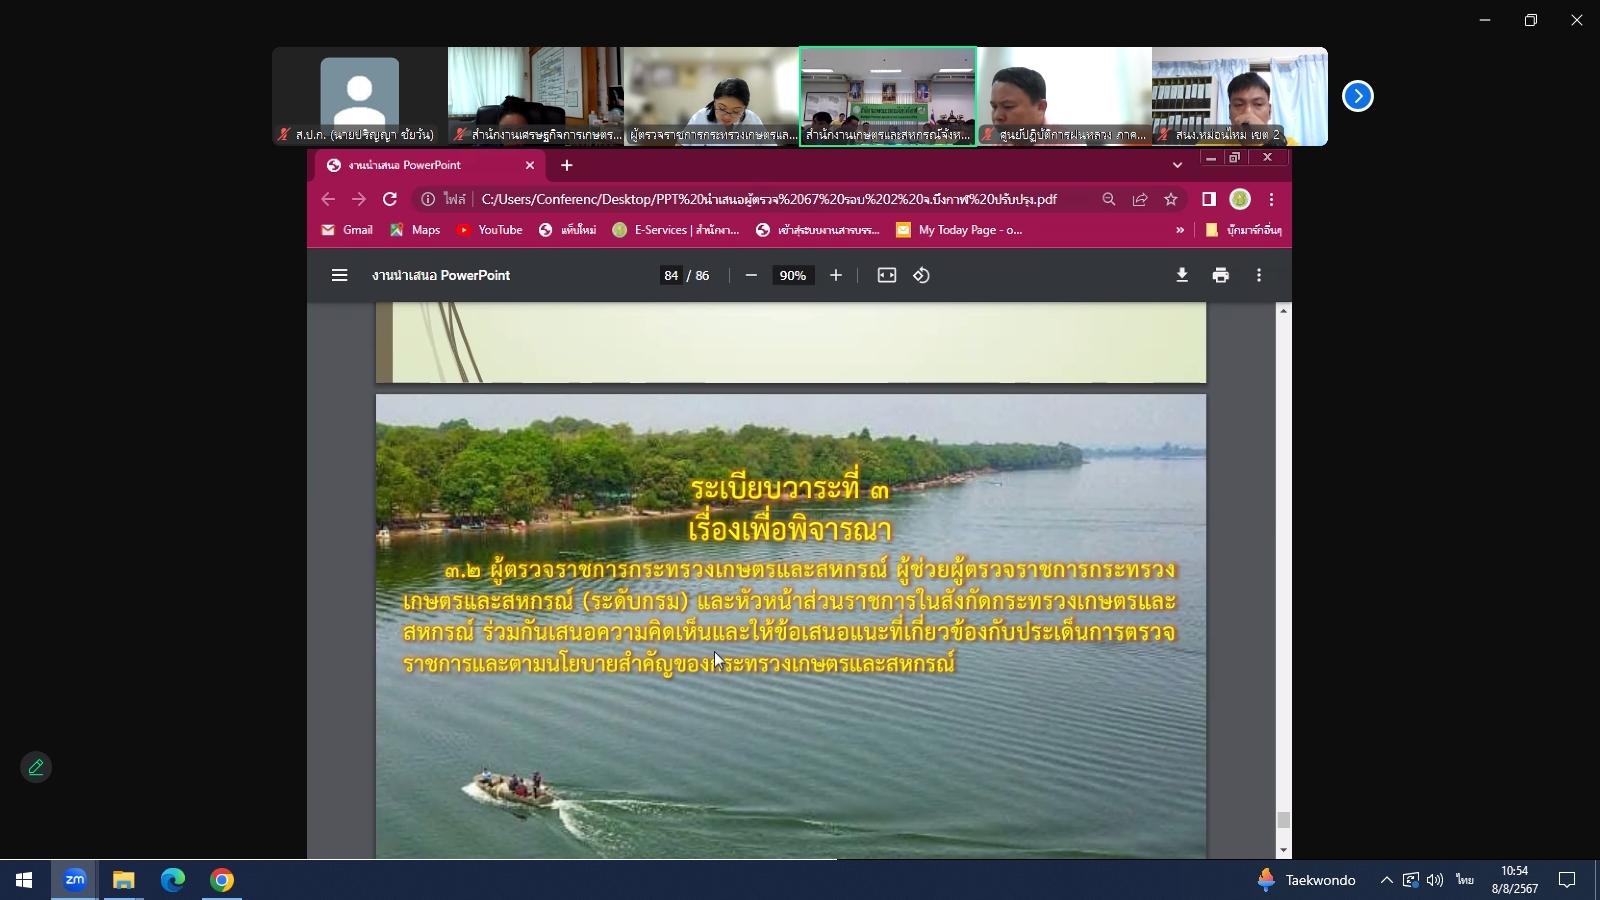Screen dimensions: 1600x900
Task: Close the PowerPoint PDF browser tab
Action: [530, 165]
